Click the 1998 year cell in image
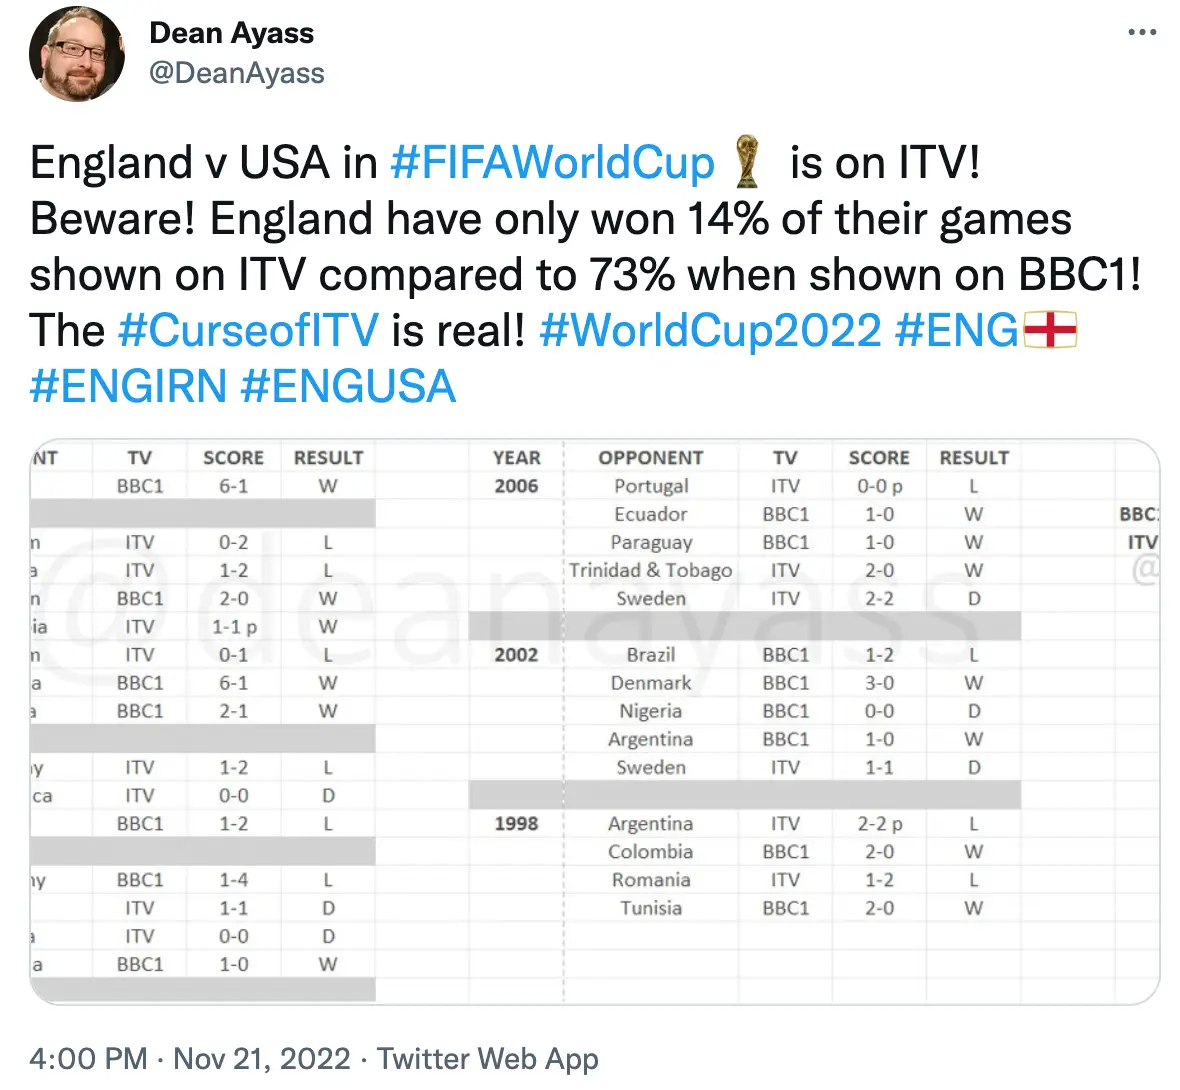 (x=516, y=824)
